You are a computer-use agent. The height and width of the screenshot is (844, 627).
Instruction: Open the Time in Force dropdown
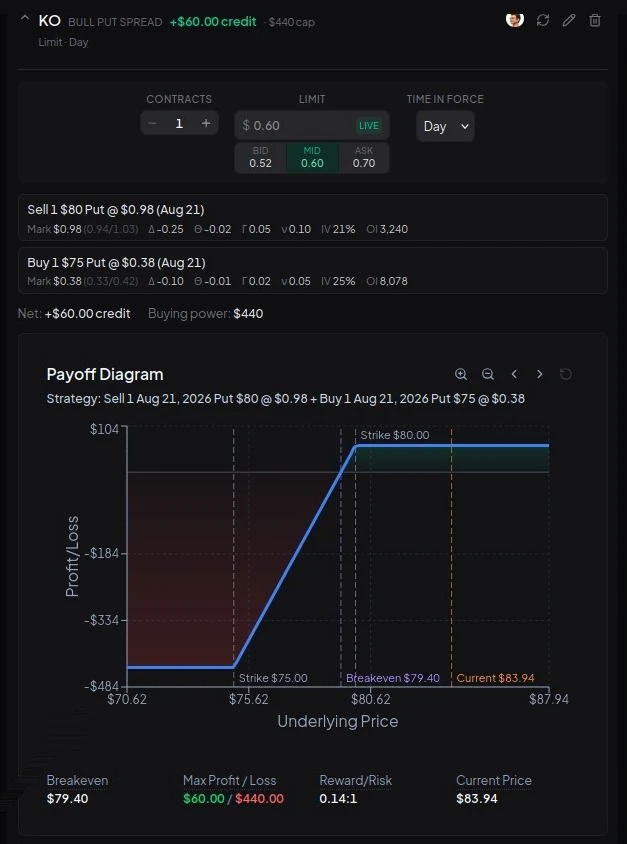(445, 126)
